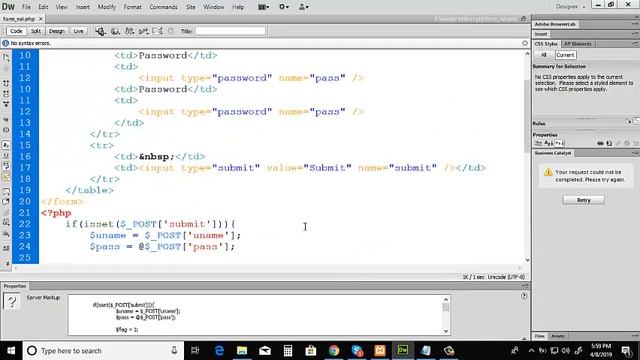Switch to the Files panel tab
The image size is (640, 360).
pyautogui.click(x=540, y=336)
